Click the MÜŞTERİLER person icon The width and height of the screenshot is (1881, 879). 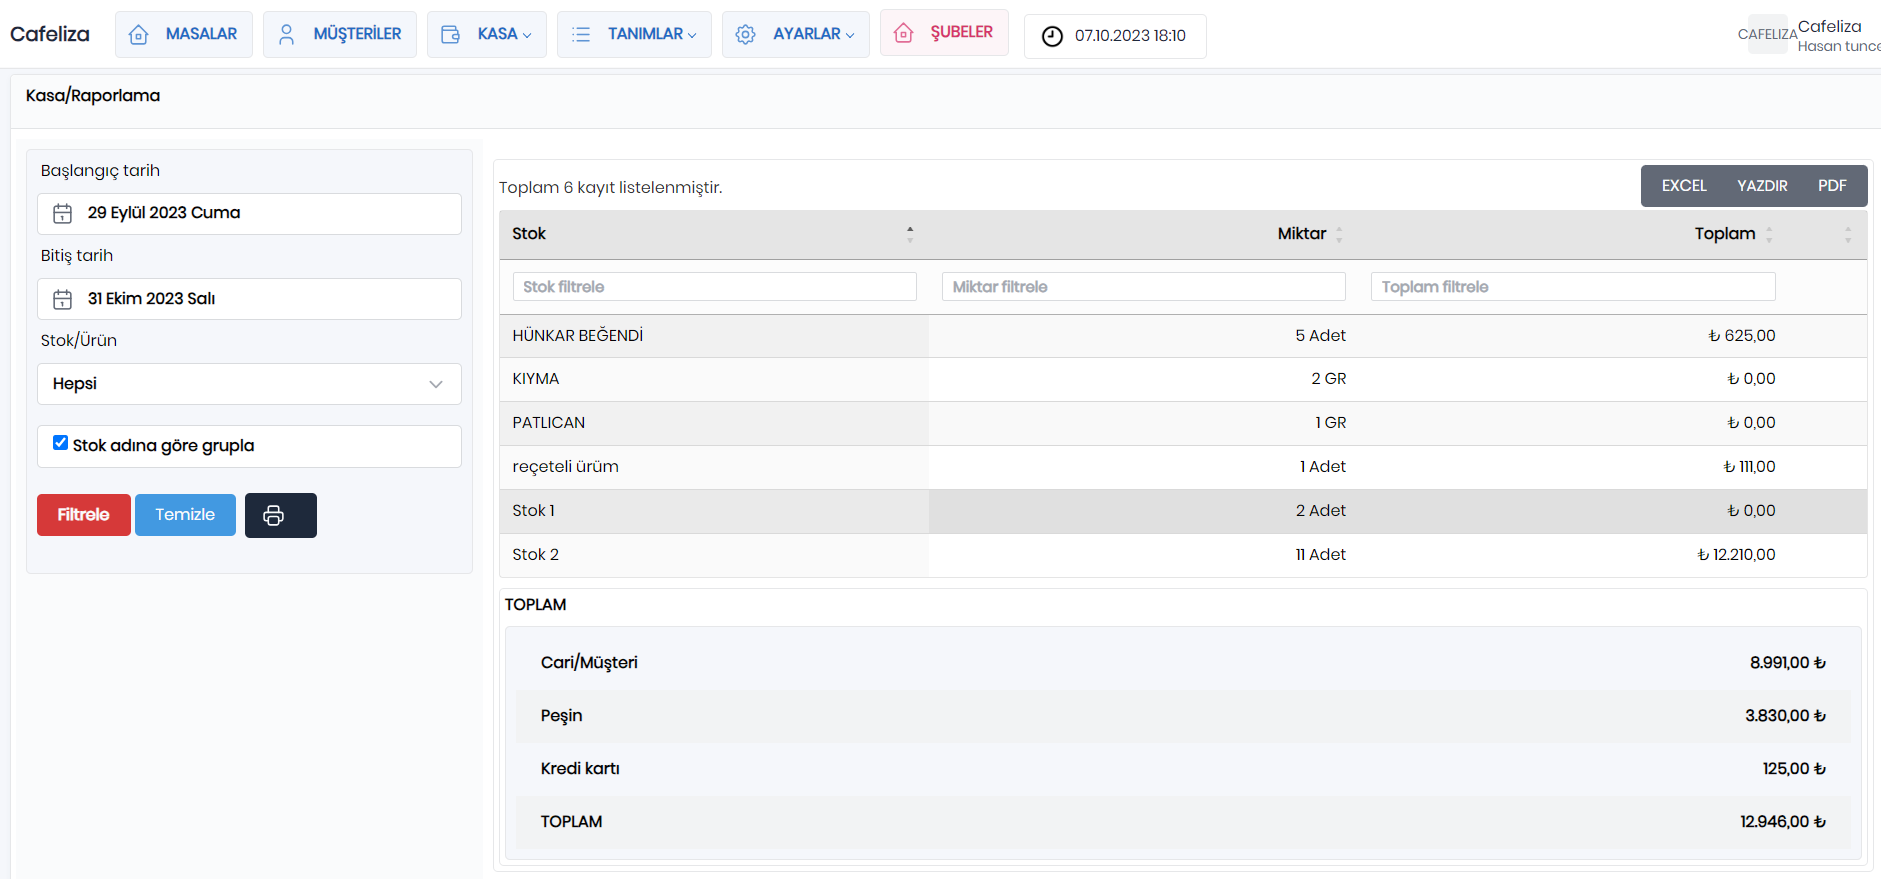tap(287, 35)
